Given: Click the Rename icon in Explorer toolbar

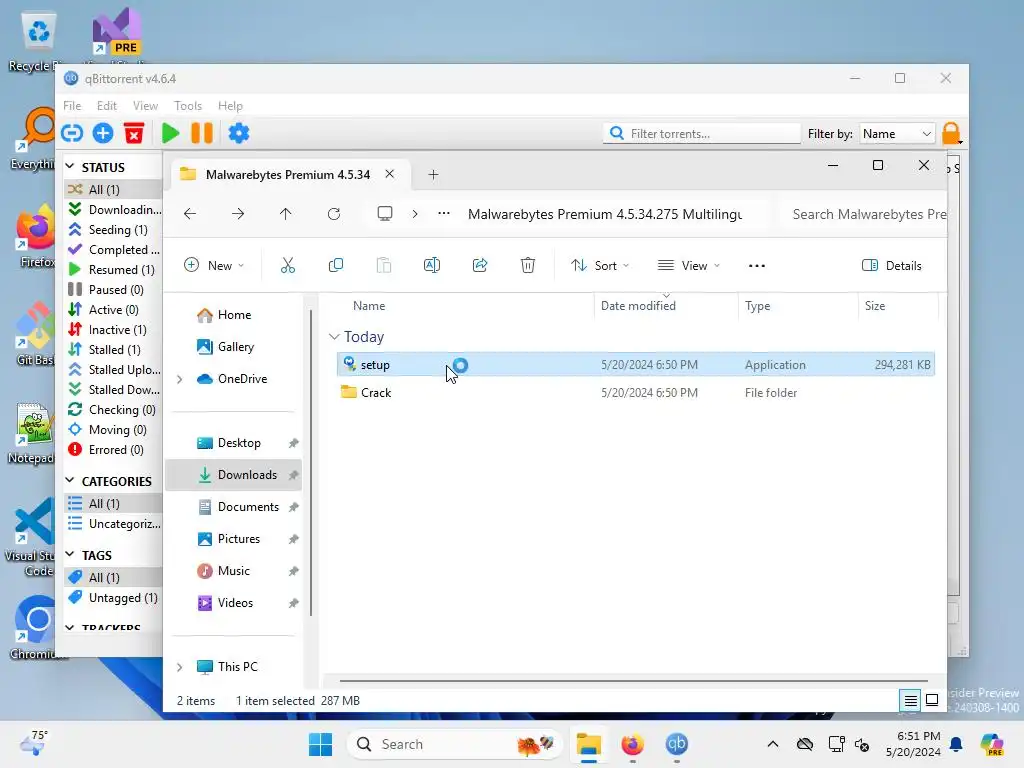Looking at the screenshot, I should pyautogui.click(x=432, y=265).
